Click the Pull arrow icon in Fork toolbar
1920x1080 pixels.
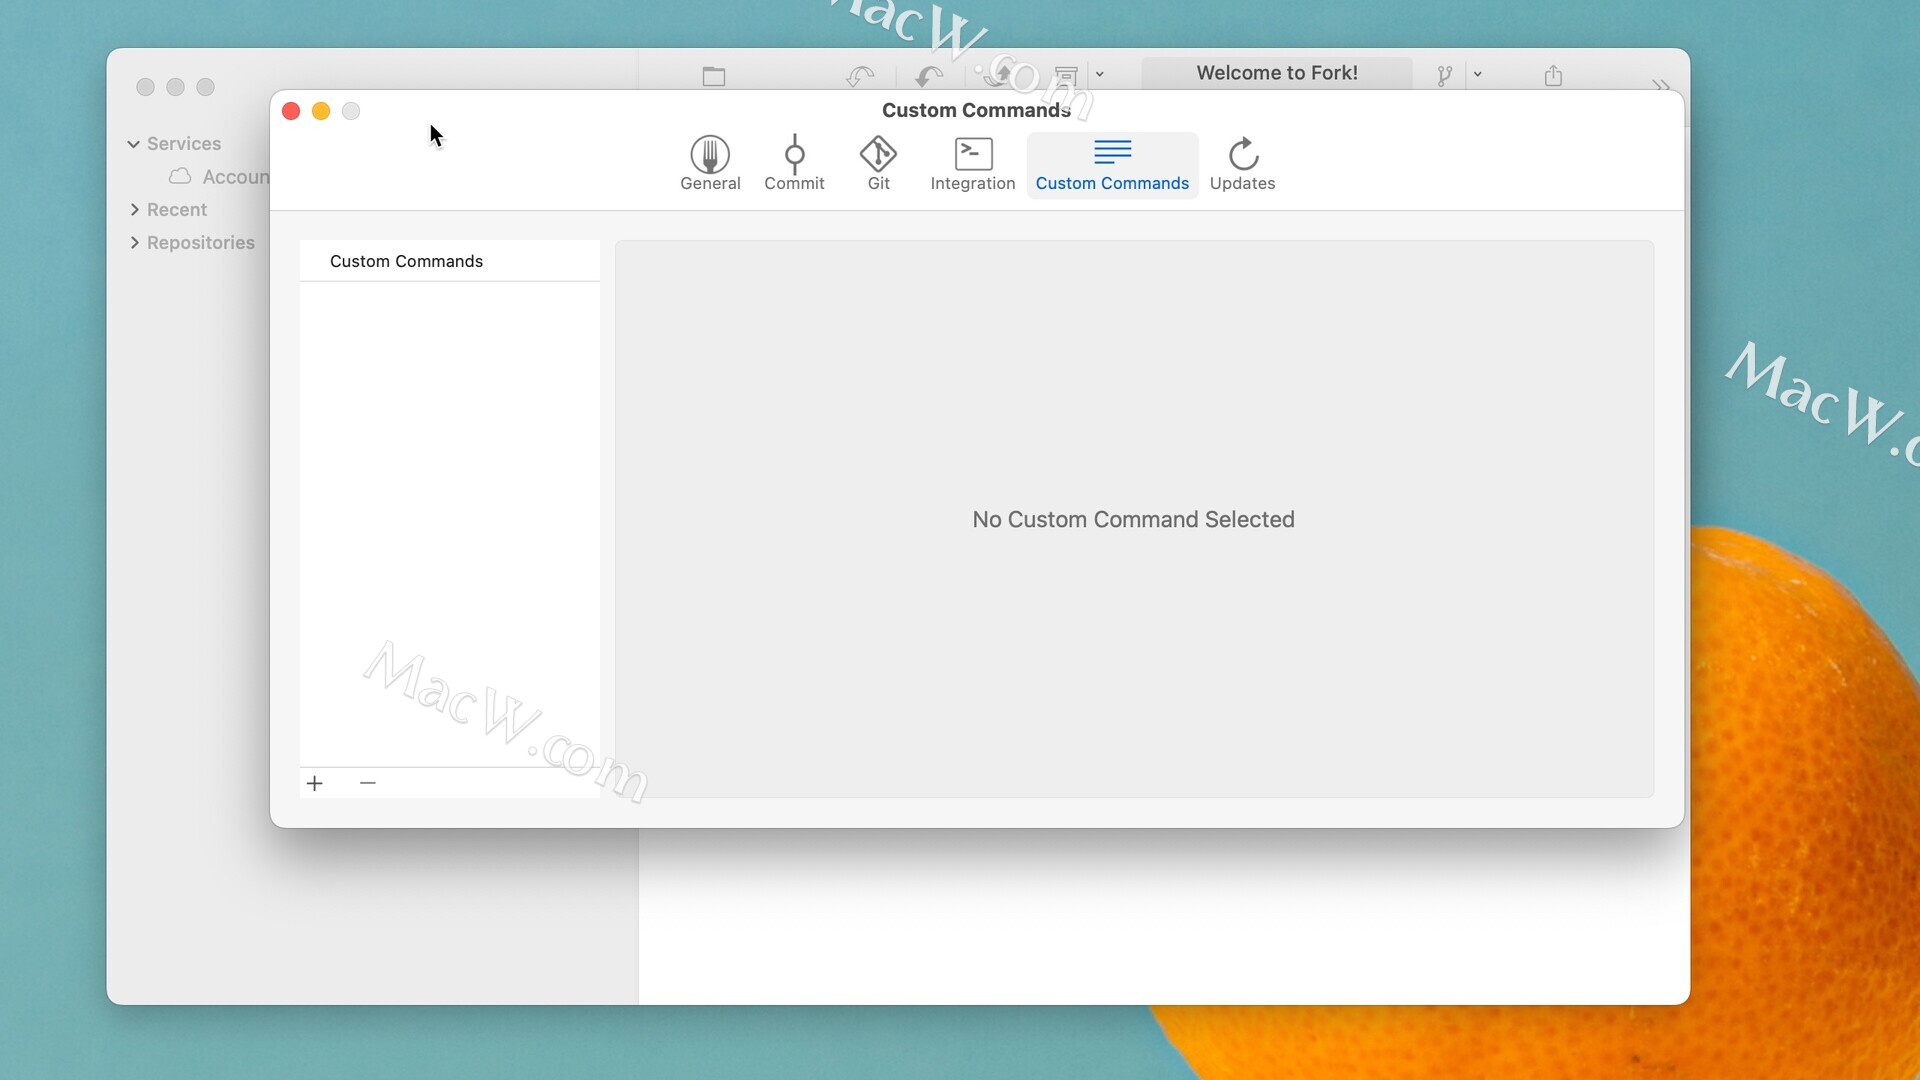[929, 76]
